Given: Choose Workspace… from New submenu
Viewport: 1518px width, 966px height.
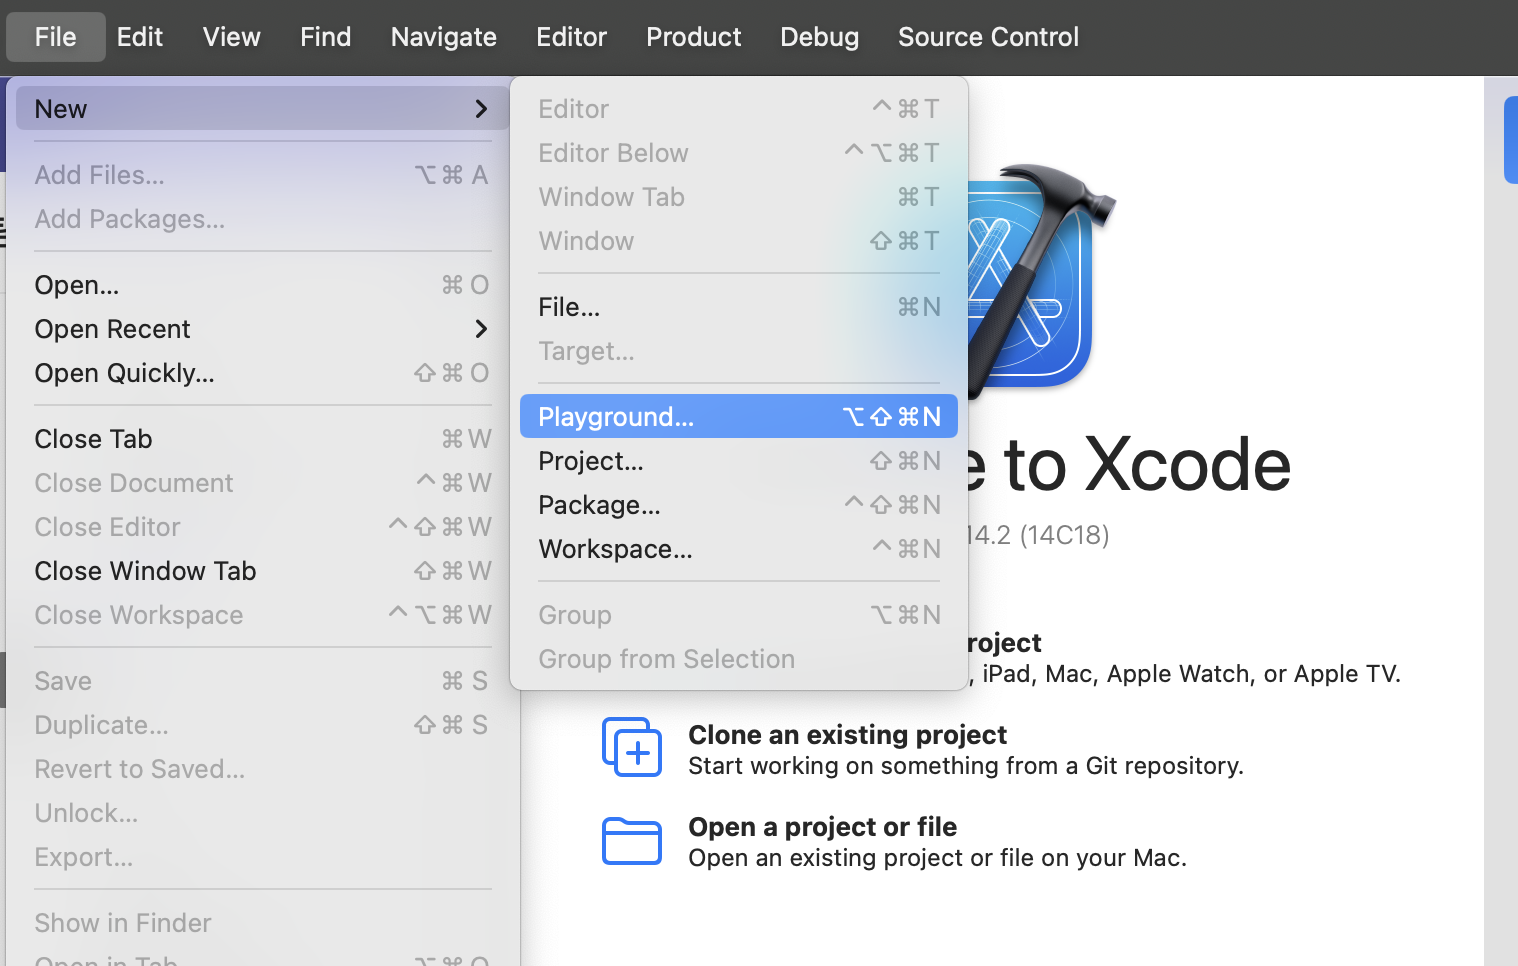Looking at the screenshot, I should (x=739, y=549).
